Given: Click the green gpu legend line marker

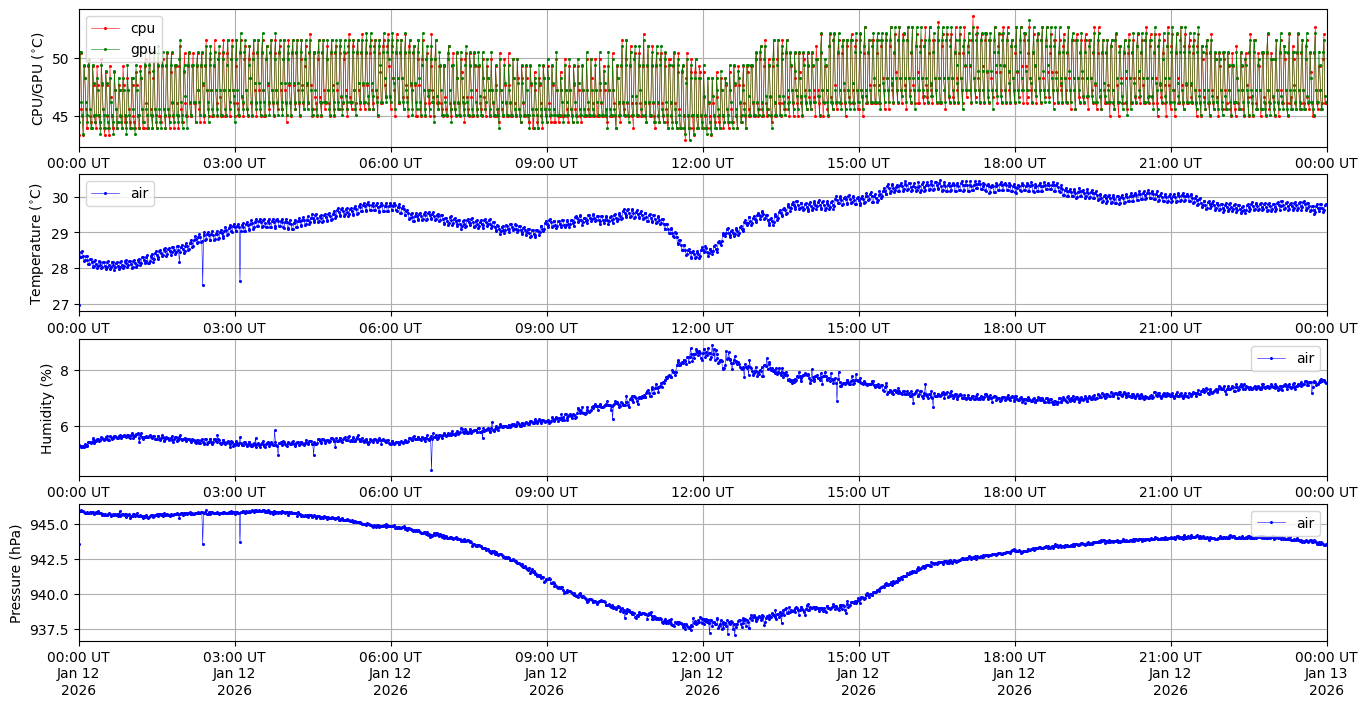Looking at the screenshot, I should point(105,48).
